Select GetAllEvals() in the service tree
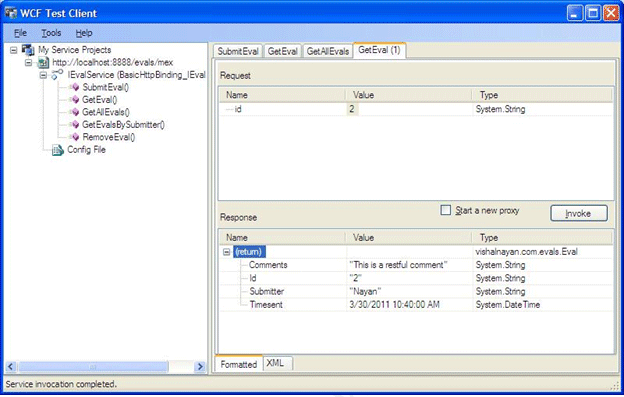 pyautogui.click(x=106, y=112)
